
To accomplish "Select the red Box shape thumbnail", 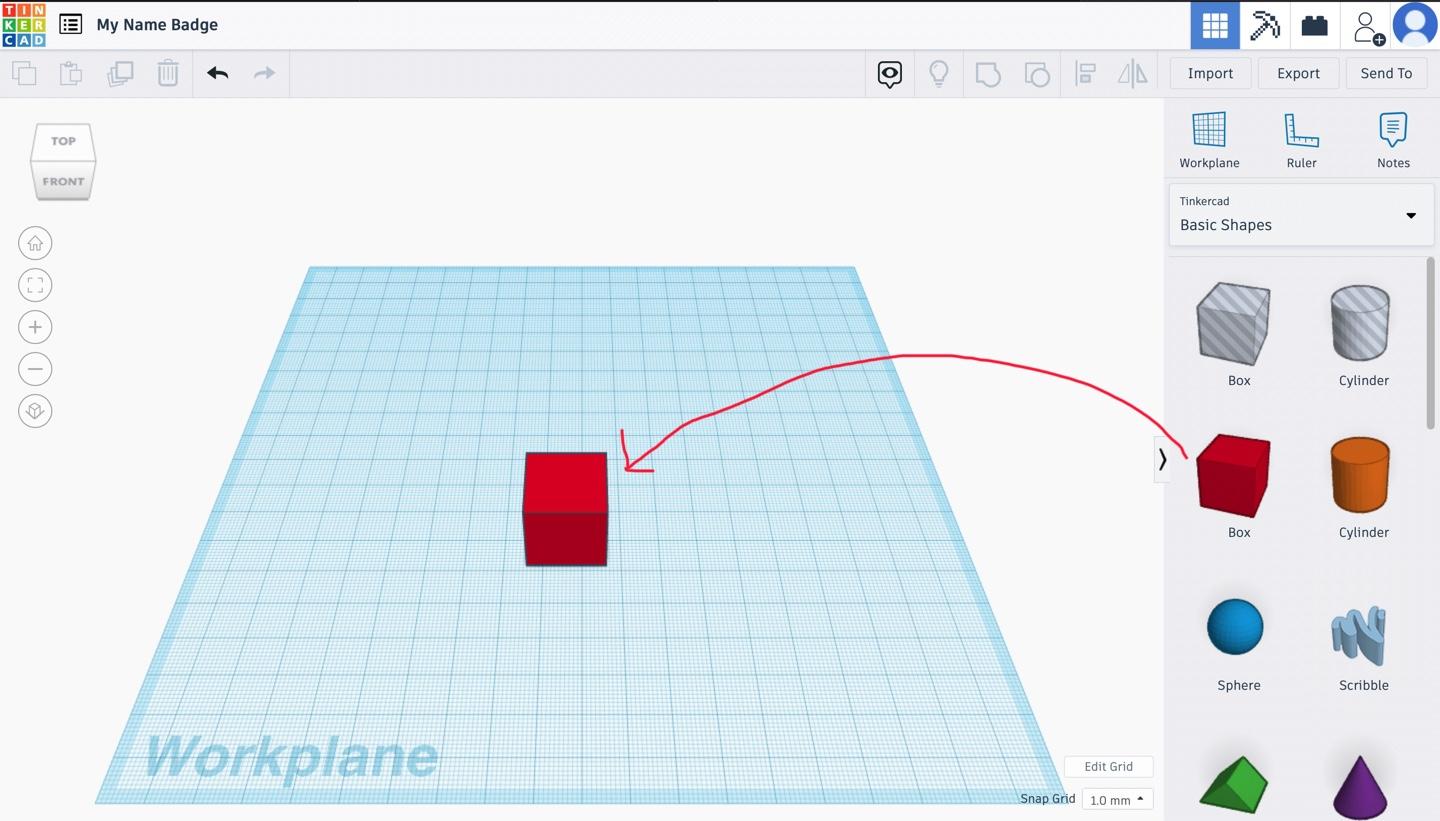I will coord(1236,475).
